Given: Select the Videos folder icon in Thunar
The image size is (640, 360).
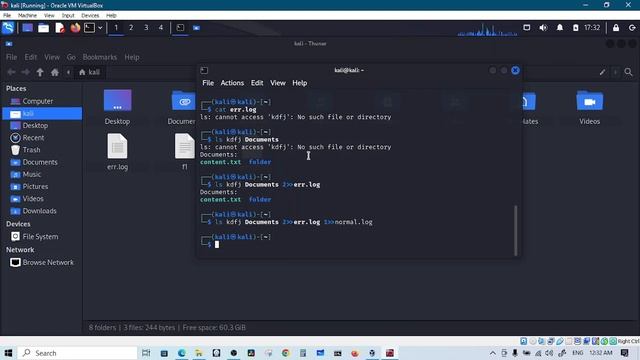Looking at the screenshot, I should 589,101.
